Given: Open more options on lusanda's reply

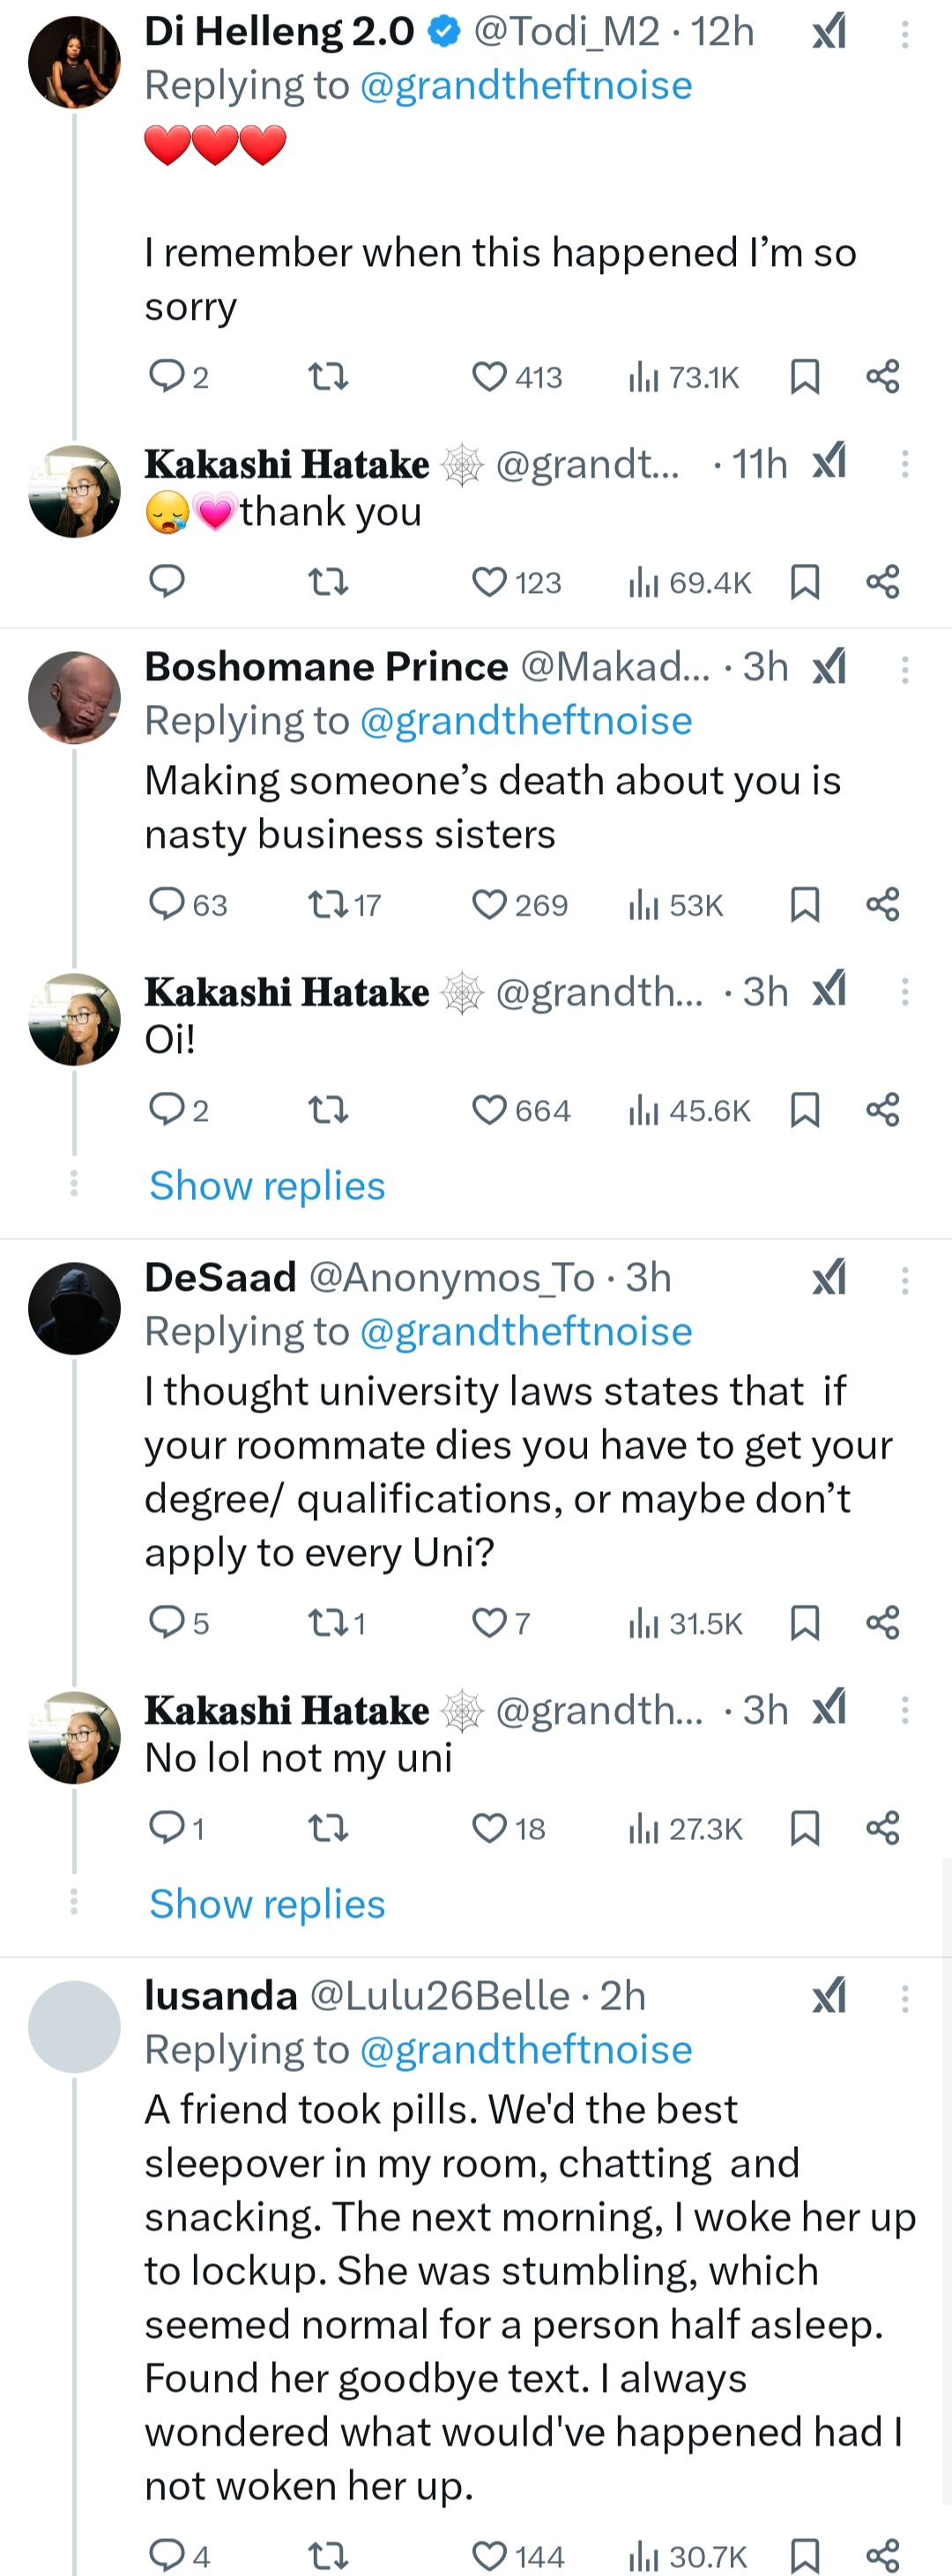Looking at the screenshot, I should [905, 1998].
